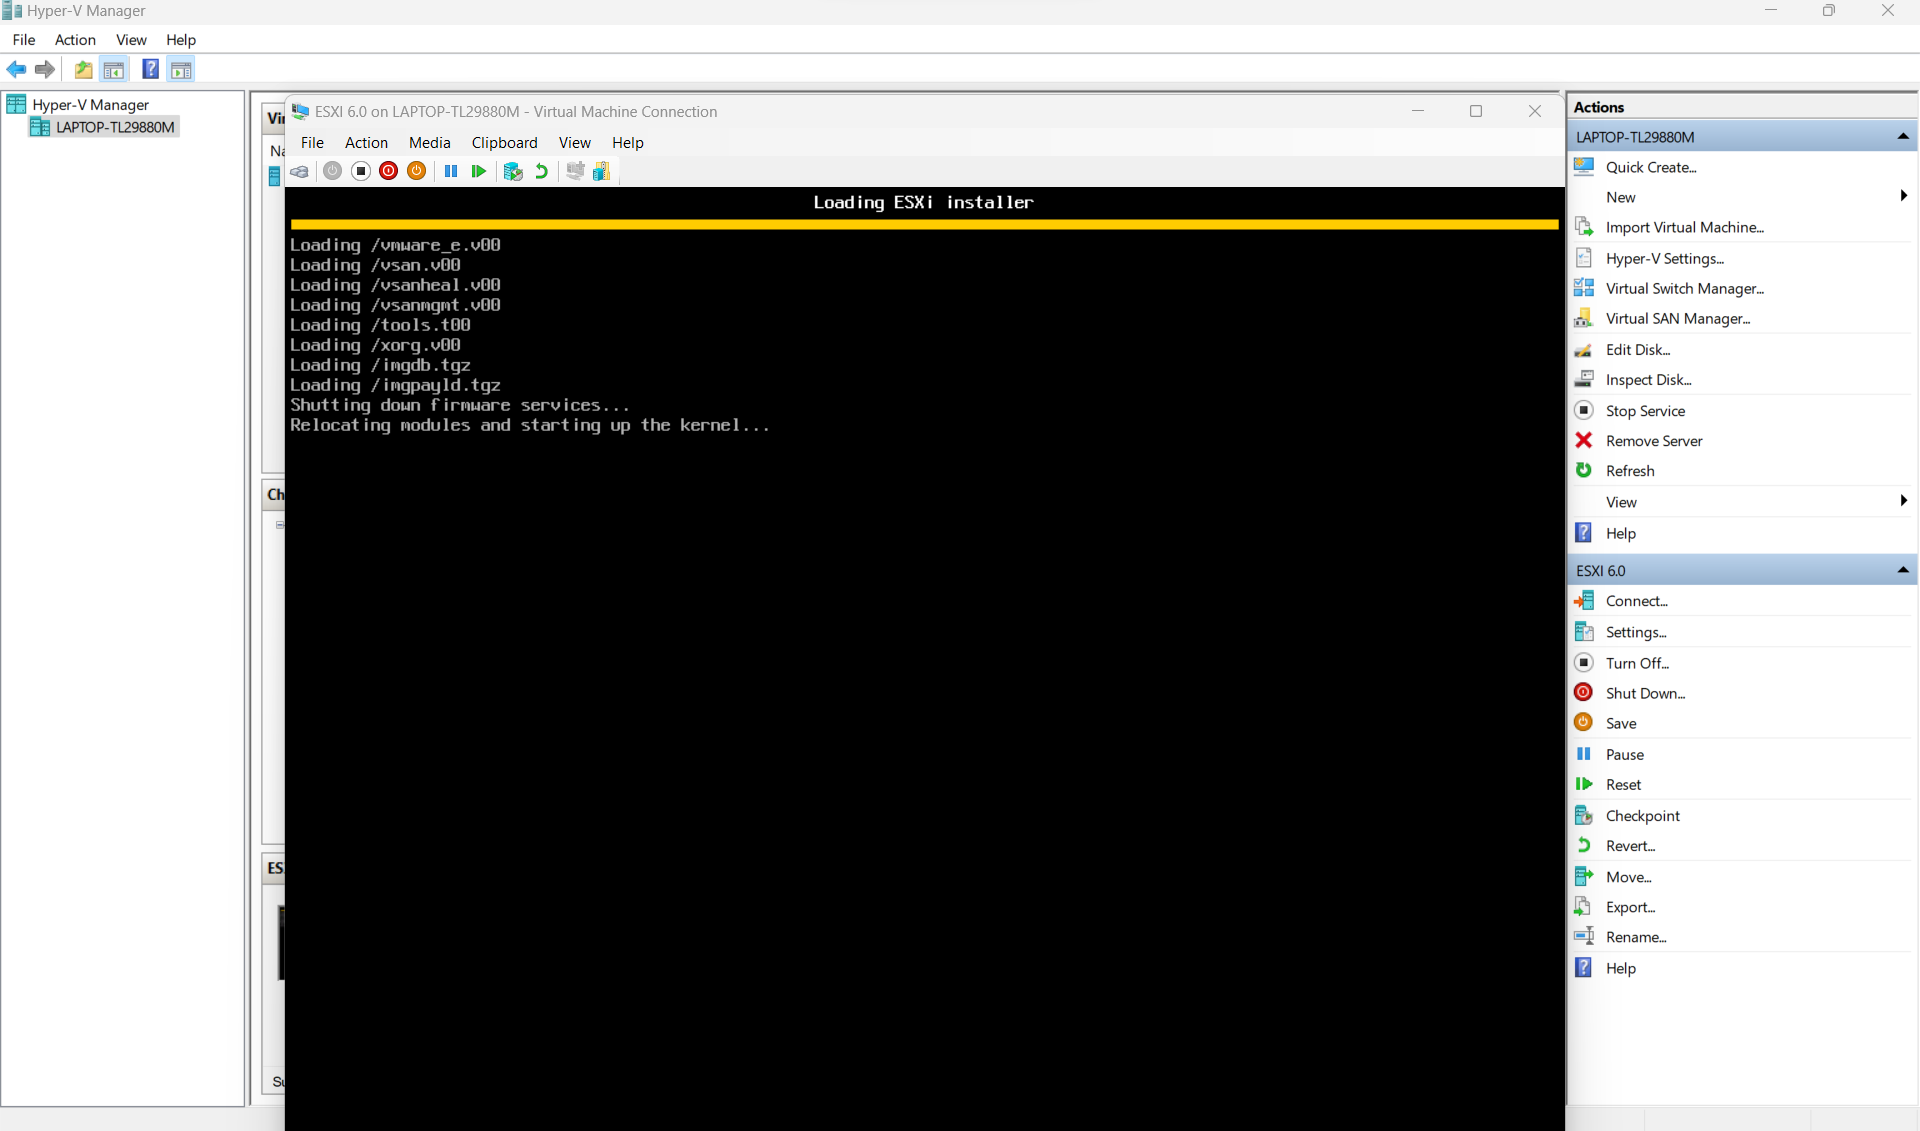
Task: Revert VM using green arrow toolbar icon
Action: [x=541, y=171]
